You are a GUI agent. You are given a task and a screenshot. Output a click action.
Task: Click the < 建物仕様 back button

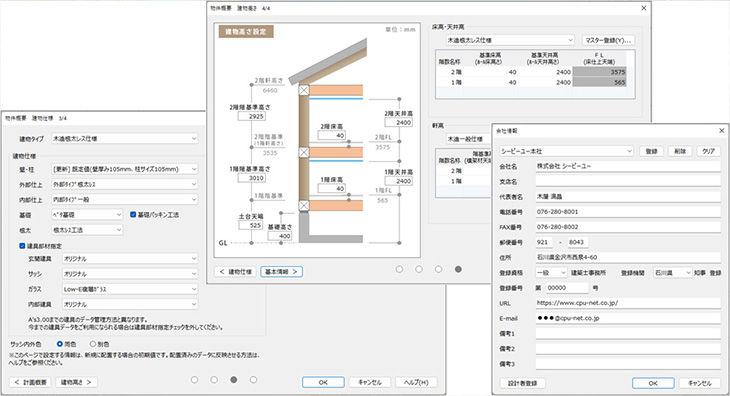click(235, 271)
